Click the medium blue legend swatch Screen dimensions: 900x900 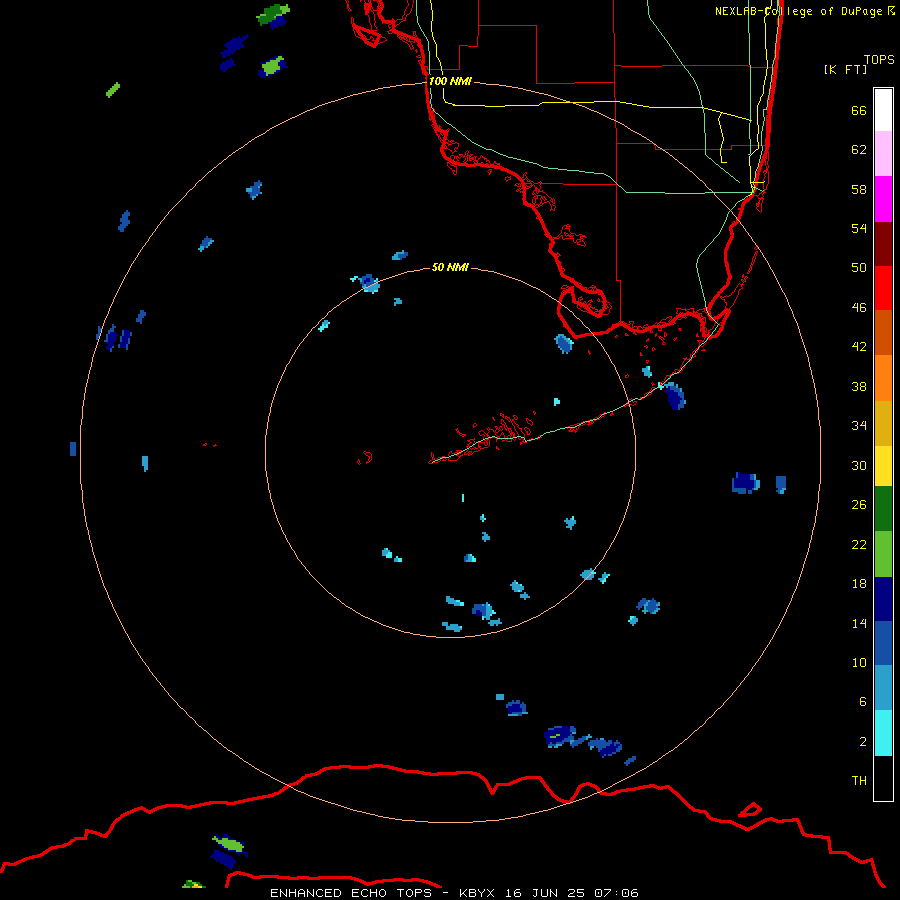pos(883,643)
